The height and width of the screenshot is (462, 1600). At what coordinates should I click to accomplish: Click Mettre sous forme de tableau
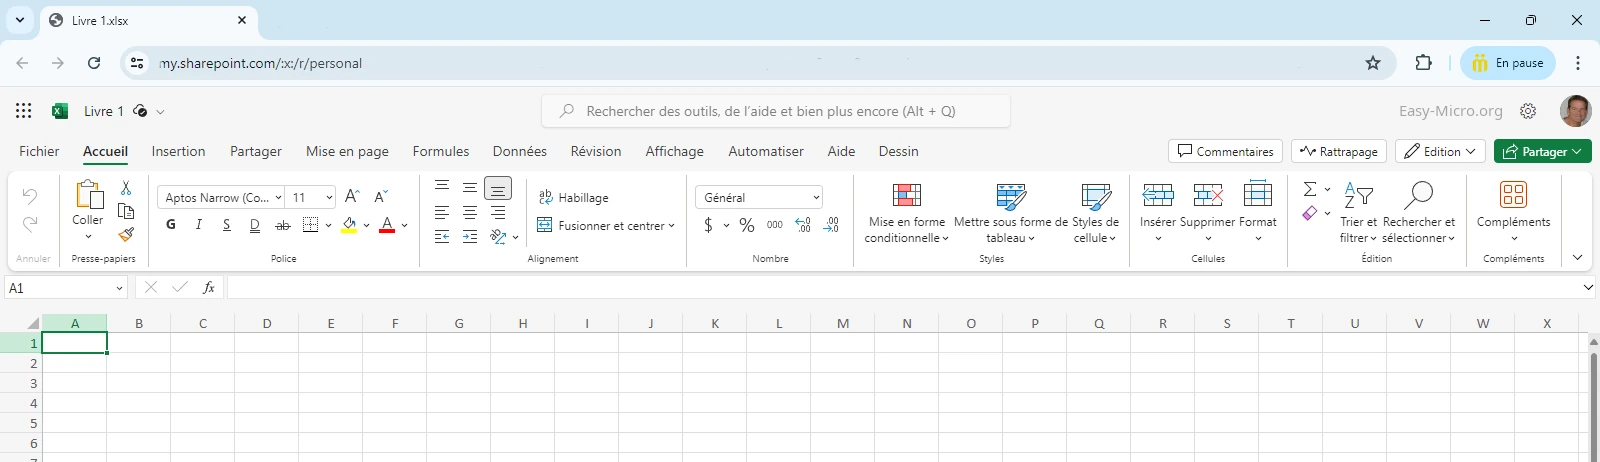1011,212
